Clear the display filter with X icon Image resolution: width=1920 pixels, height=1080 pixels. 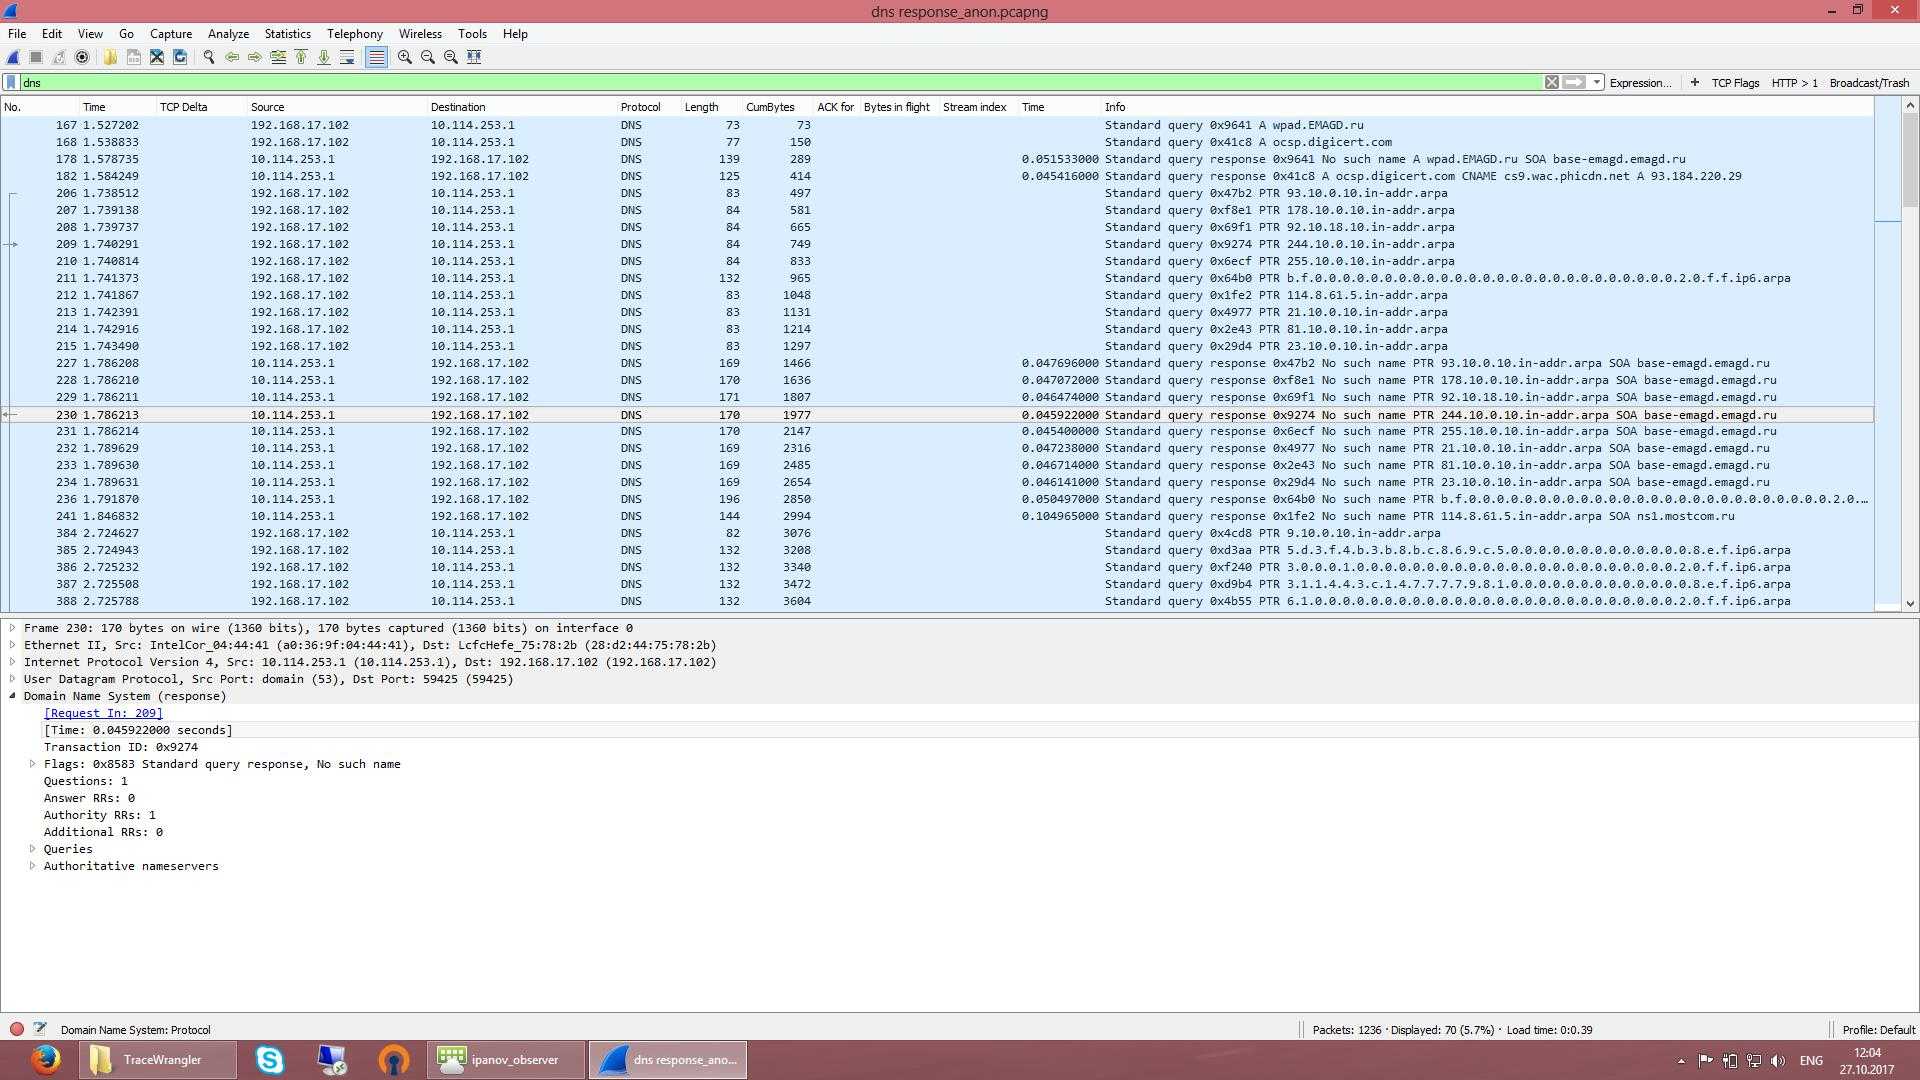click(x=1551, y=82)
